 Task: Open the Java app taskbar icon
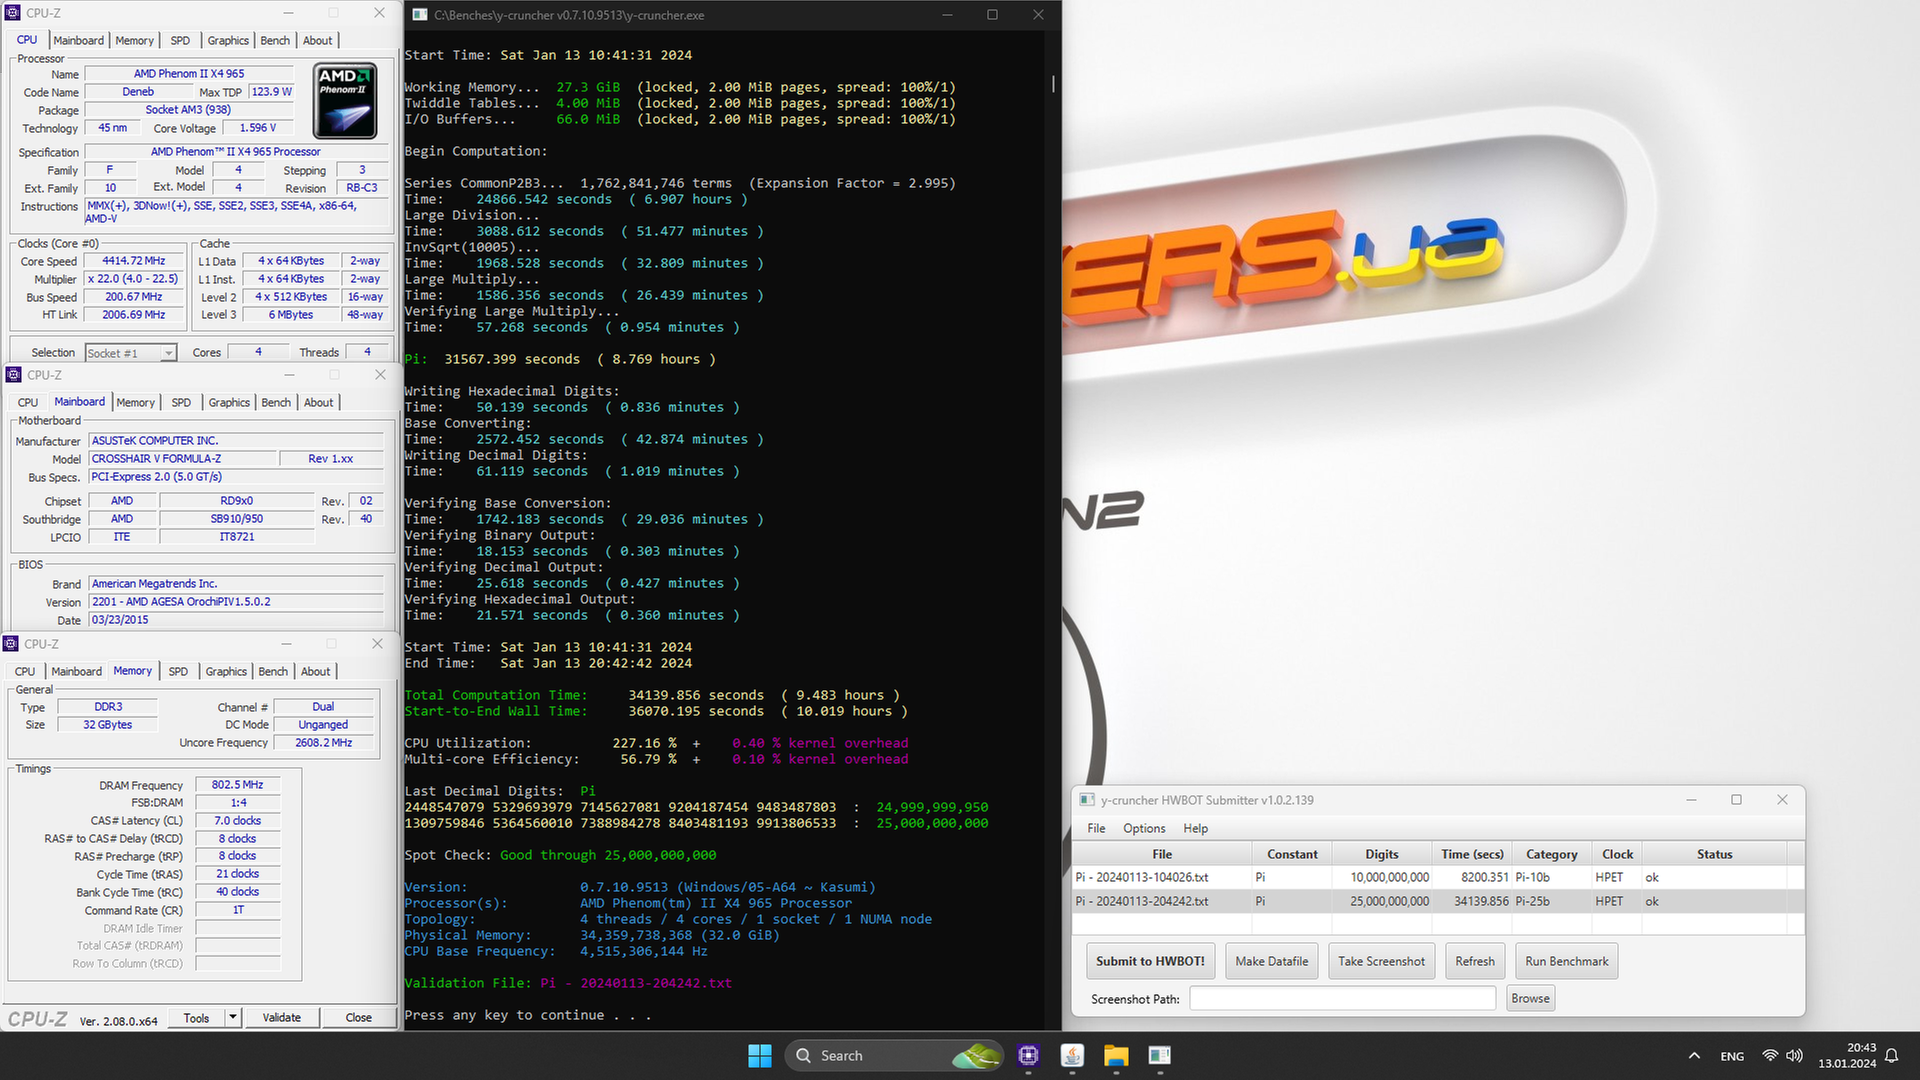[1072, 1055]
